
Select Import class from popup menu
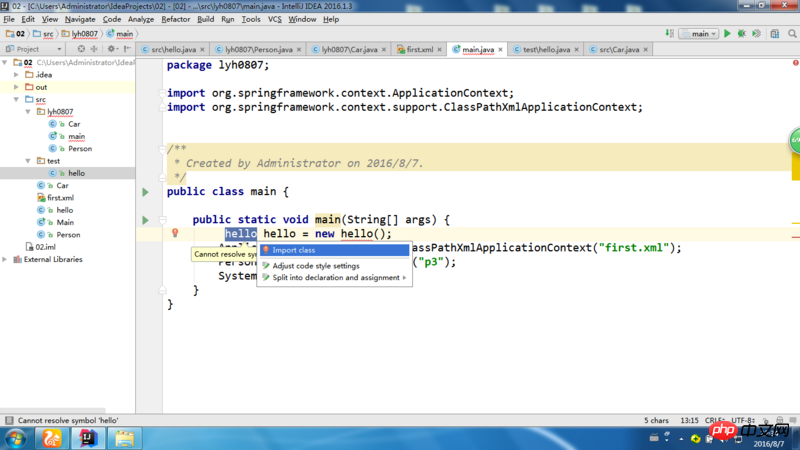coord(294,250)
